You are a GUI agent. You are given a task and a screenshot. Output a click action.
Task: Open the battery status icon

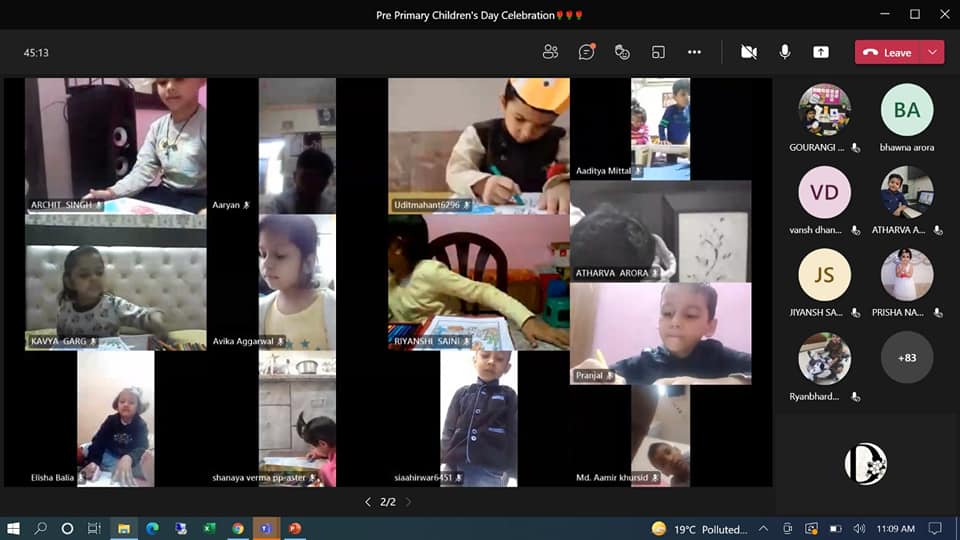836,528
